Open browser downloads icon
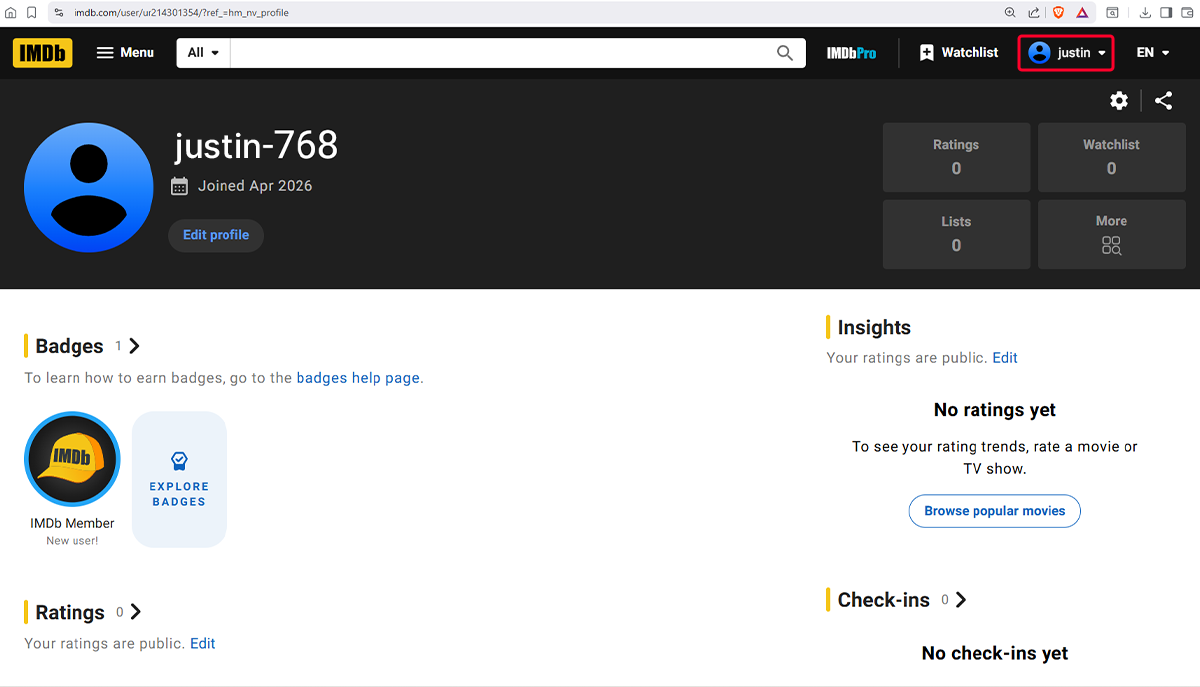1200x687 pixels. [1145, 12]
